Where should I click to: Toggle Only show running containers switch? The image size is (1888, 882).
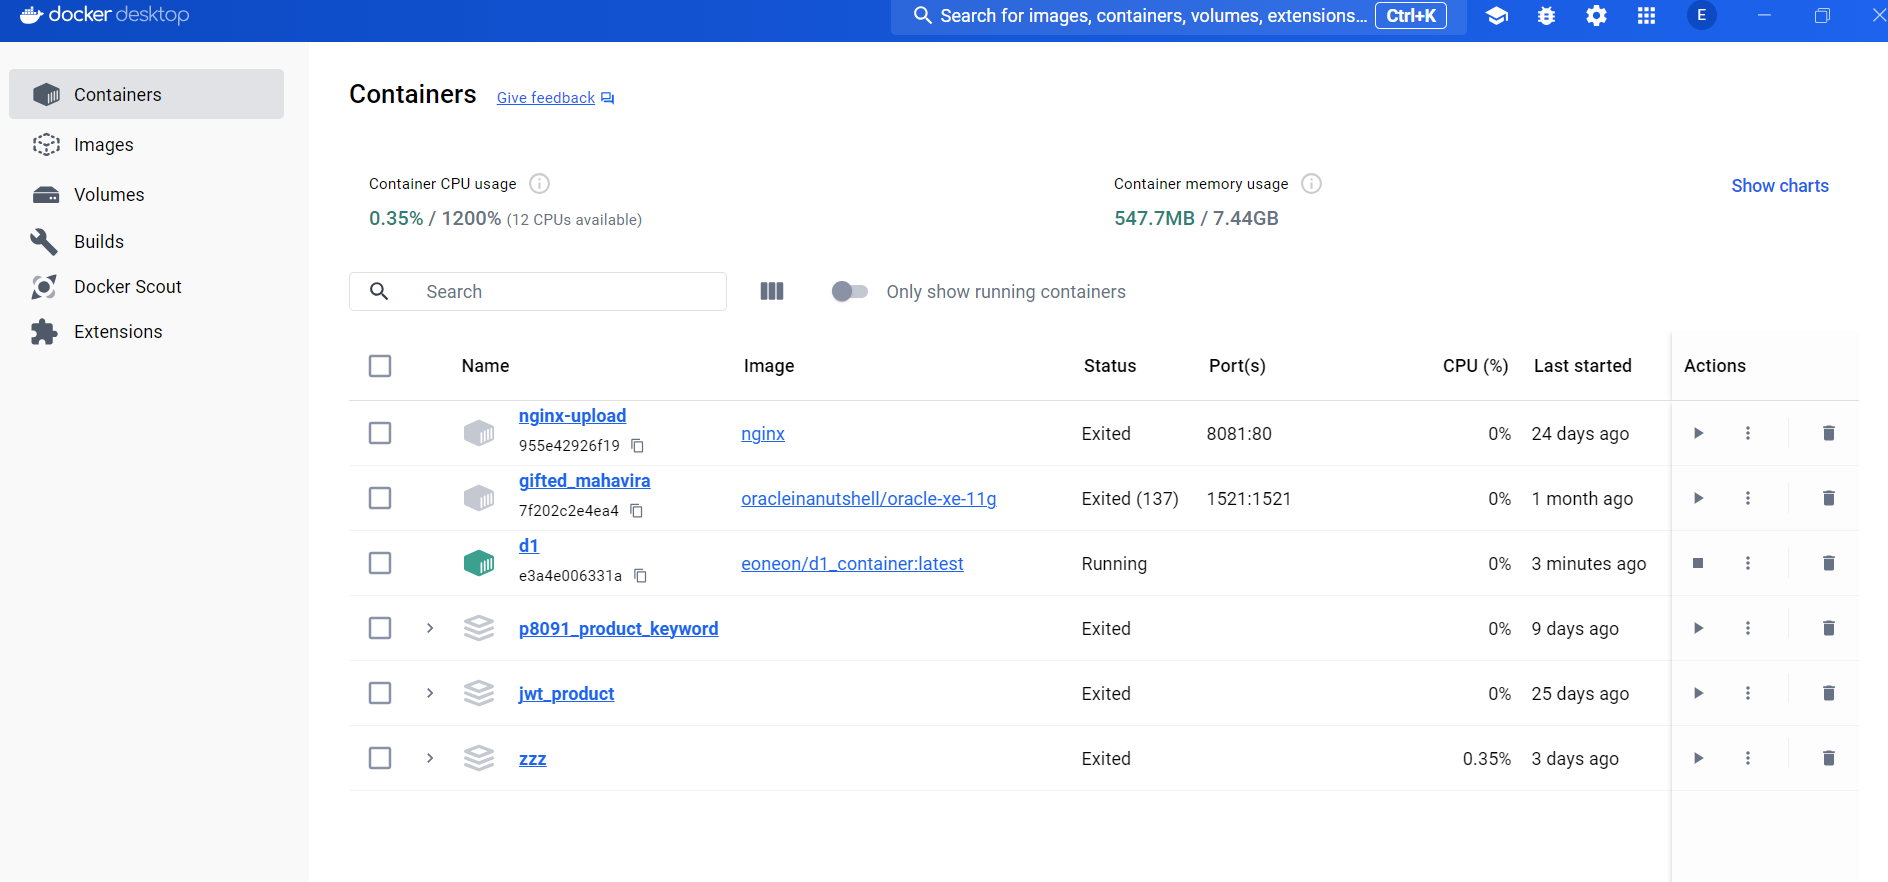tap(849, 291)
